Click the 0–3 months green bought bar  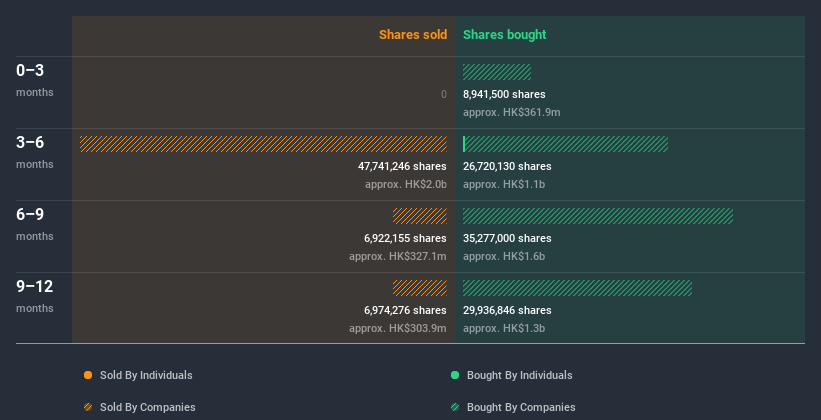pos(497,72)
